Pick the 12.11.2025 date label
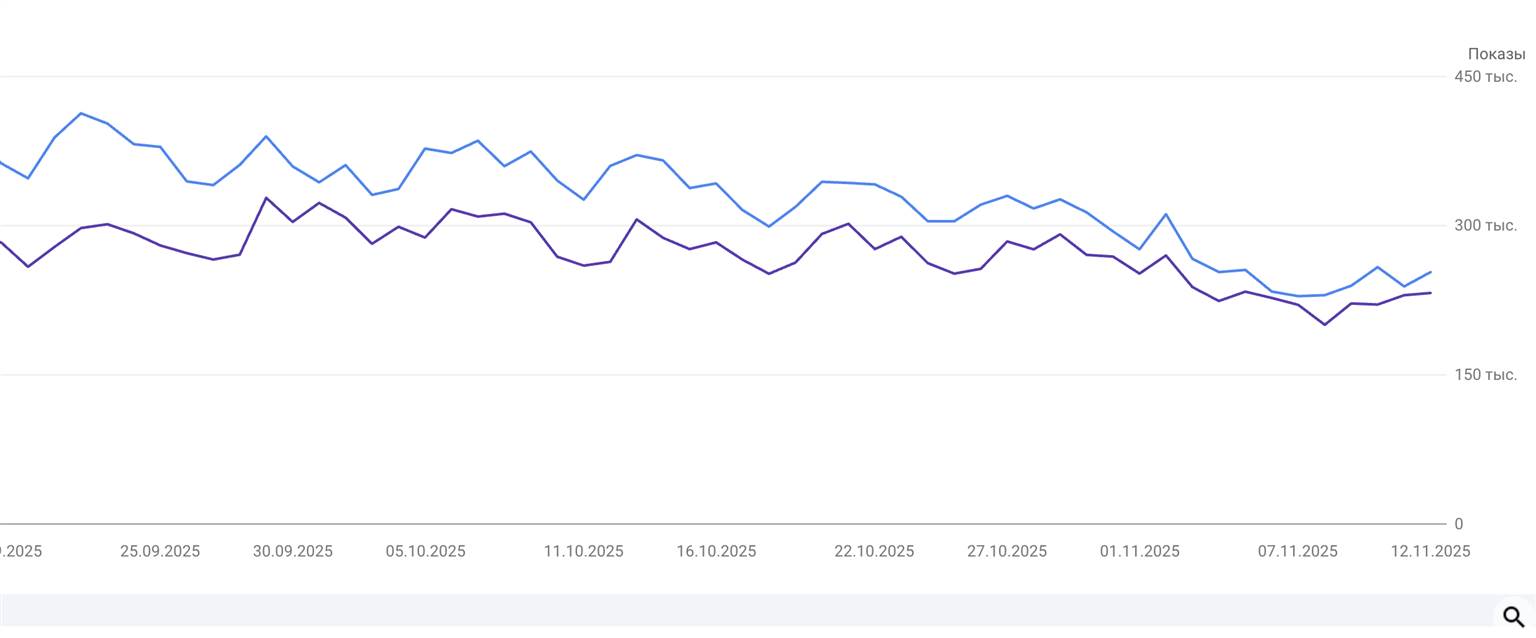 point(1431,551)
